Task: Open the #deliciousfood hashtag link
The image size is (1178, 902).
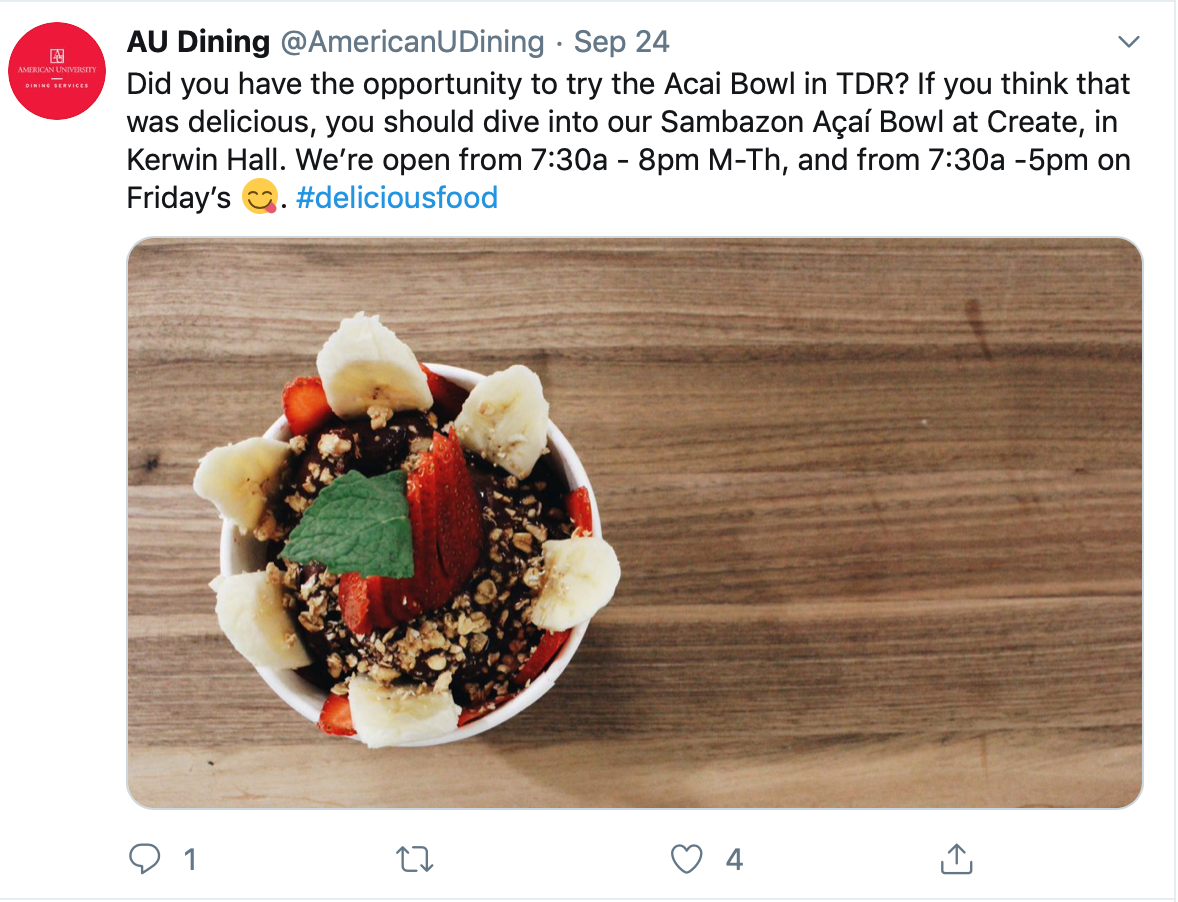Action: (397, 198)
